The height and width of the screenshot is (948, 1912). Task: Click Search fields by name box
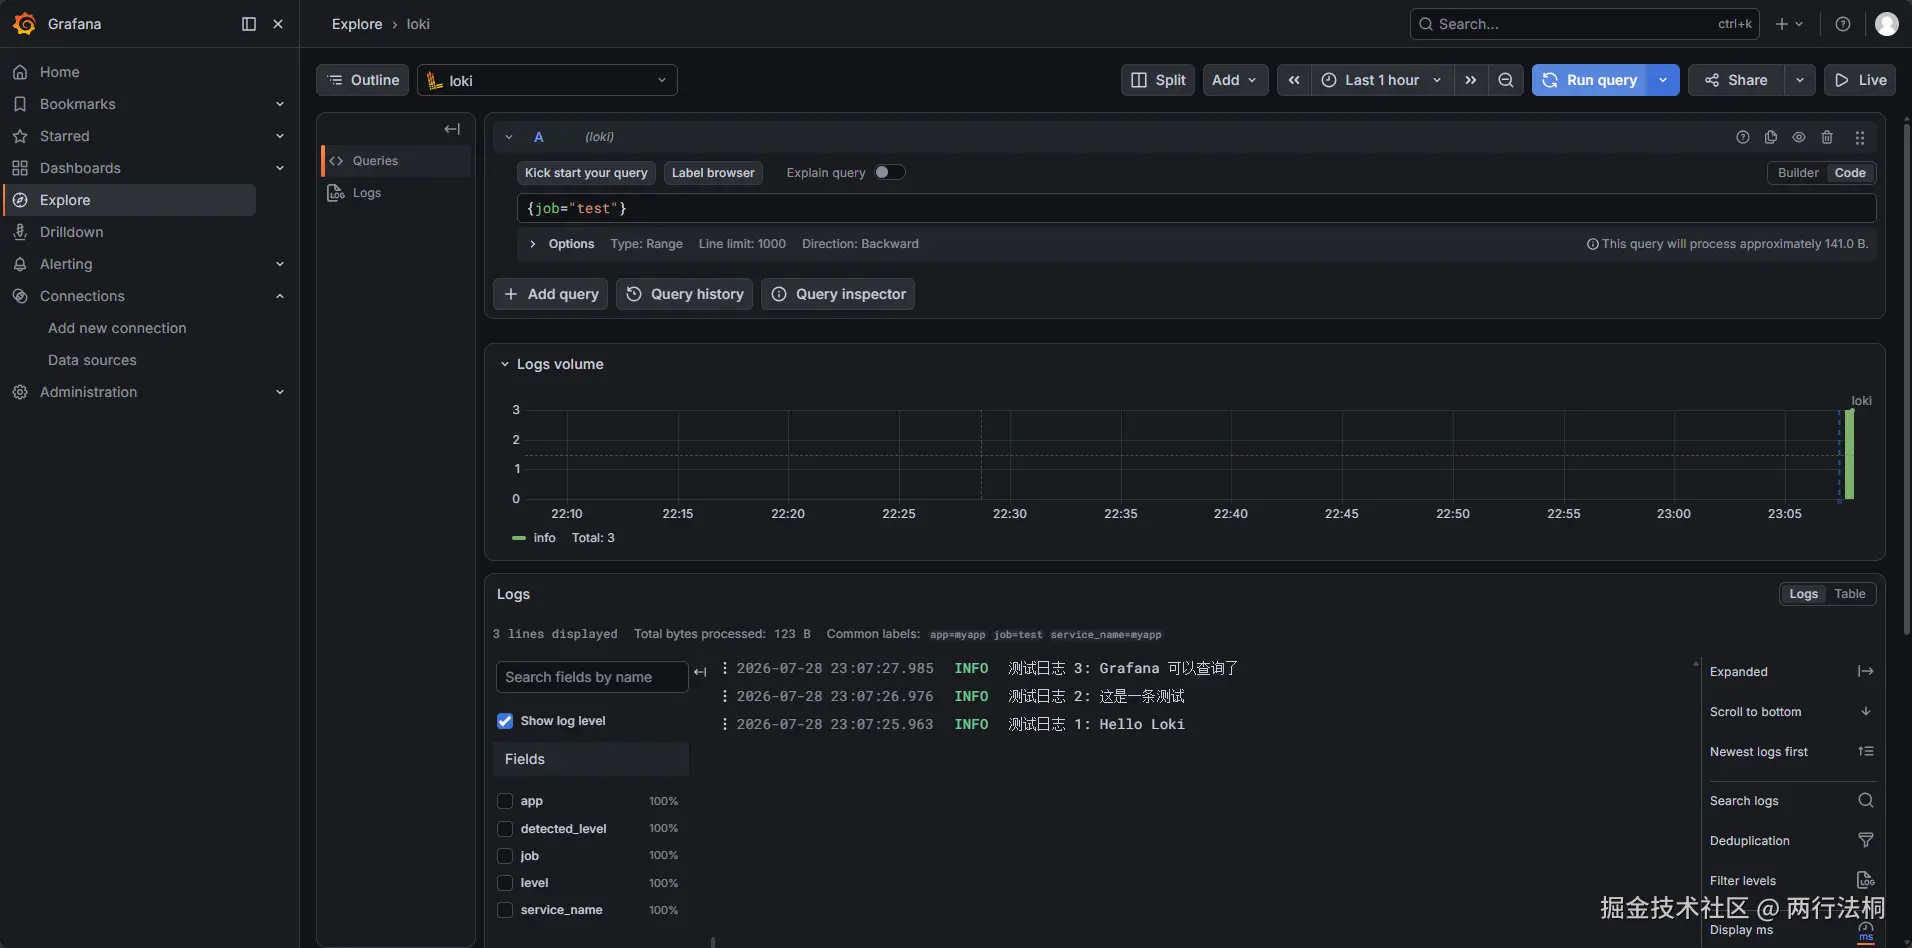(x=592, y=677)
